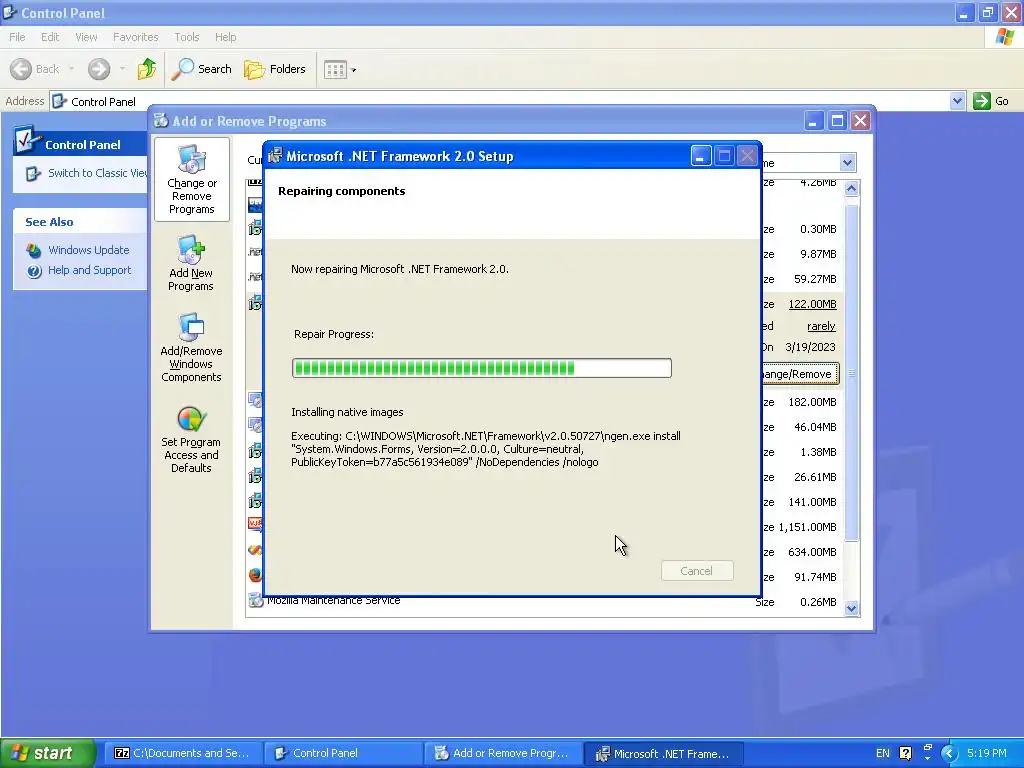Open the Help menu
Image resolution: width=1024 pixels, height=768 pixels.
225,37
